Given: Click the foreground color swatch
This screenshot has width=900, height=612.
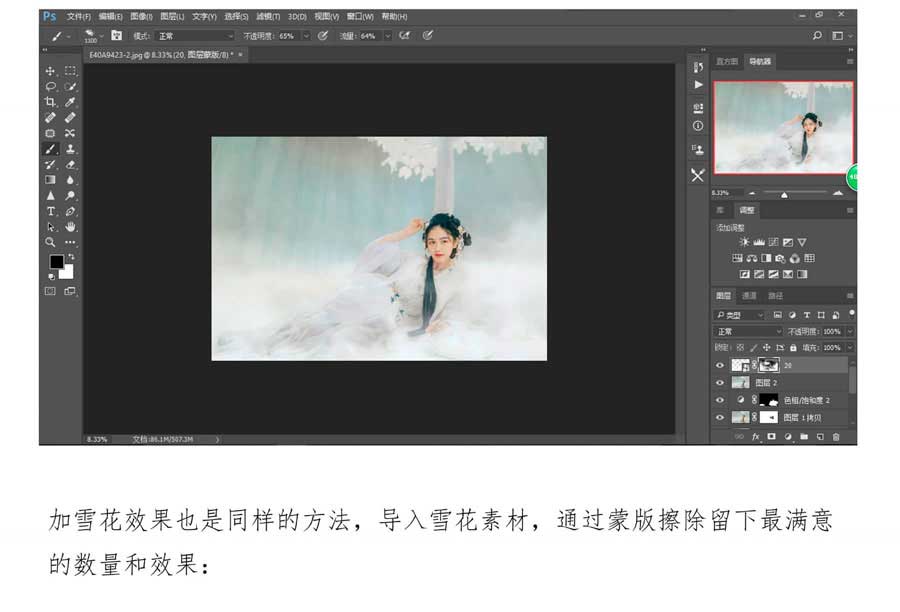Looking at the screenshot, I should pos(56,262).
